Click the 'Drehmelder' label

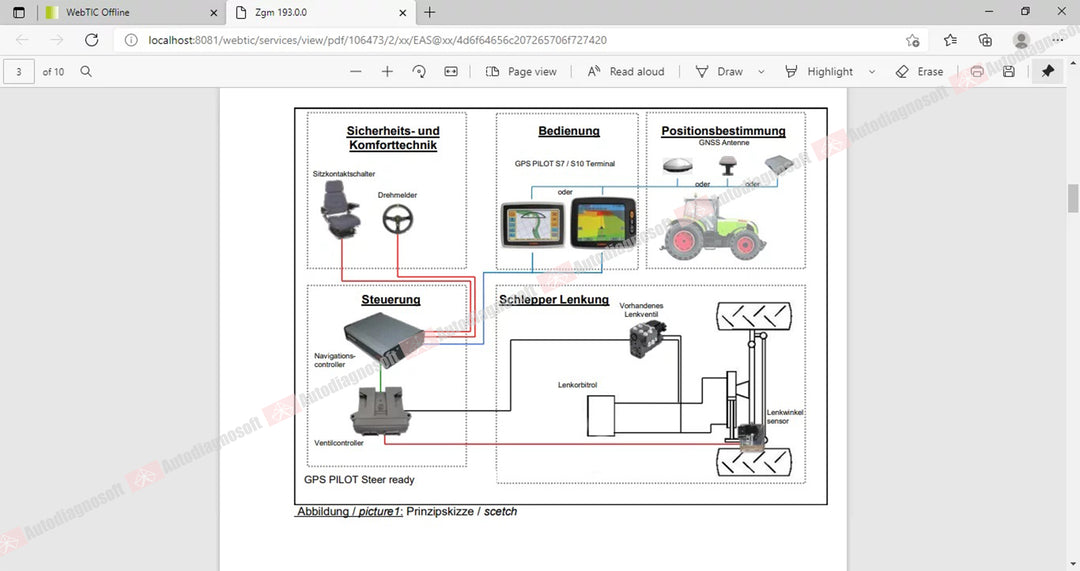(x=397, y=195)
